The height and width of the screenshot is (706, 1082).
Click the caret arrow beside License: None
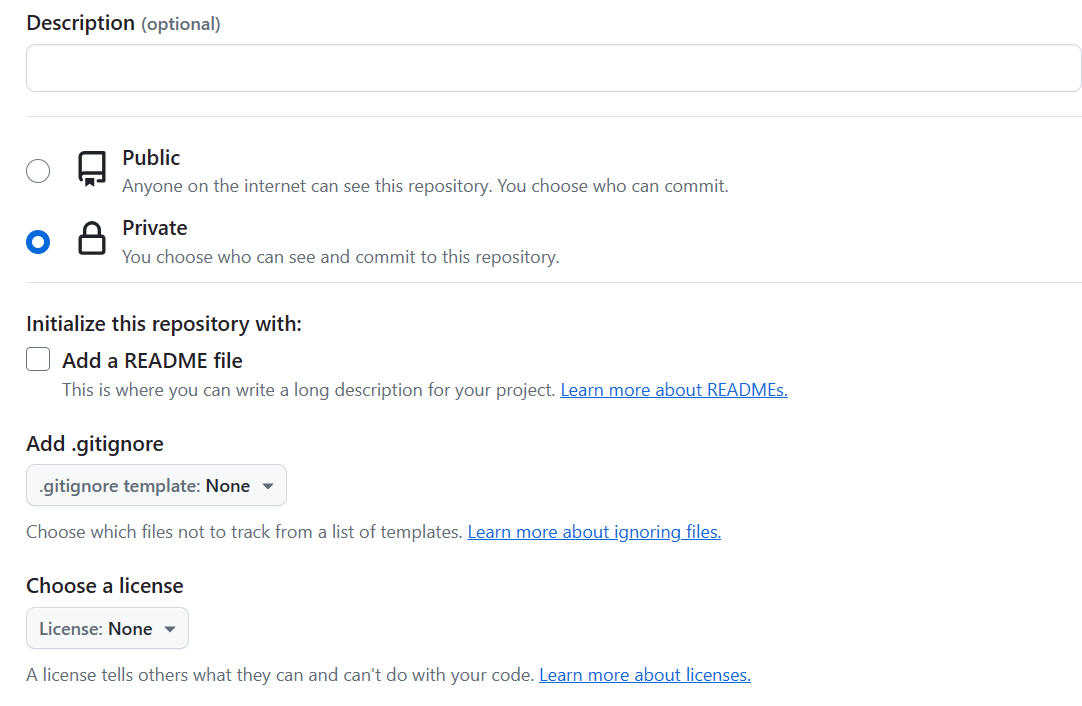click(x=170, y=629)
